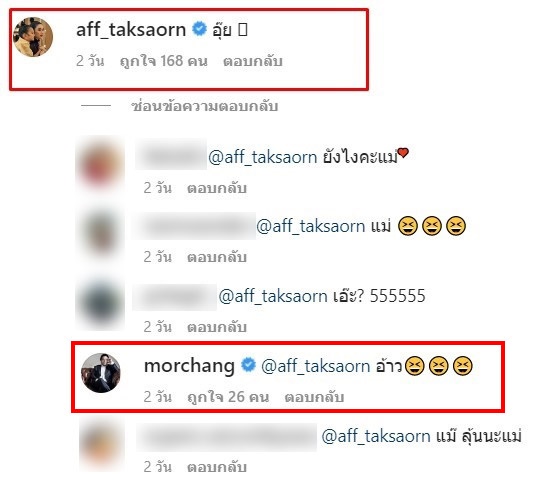Collapse replies with ซ่อนข้อความตอบกลับ
The image size is (556, 487).
coord(205,106)
